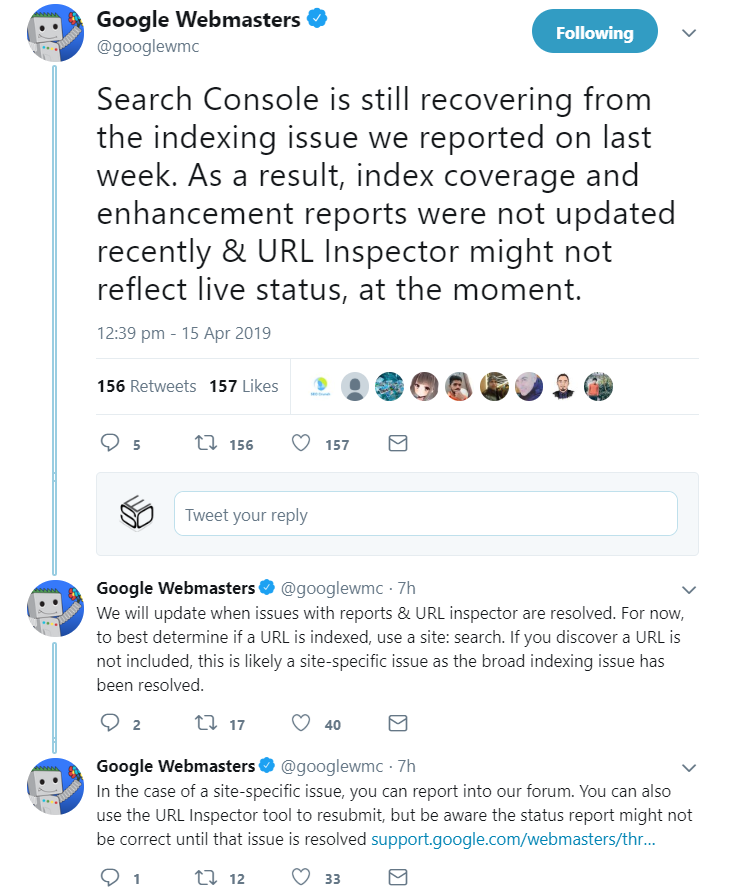Open the options chevron on the second reply
736x891 pixels.
(x=689, y=768)
